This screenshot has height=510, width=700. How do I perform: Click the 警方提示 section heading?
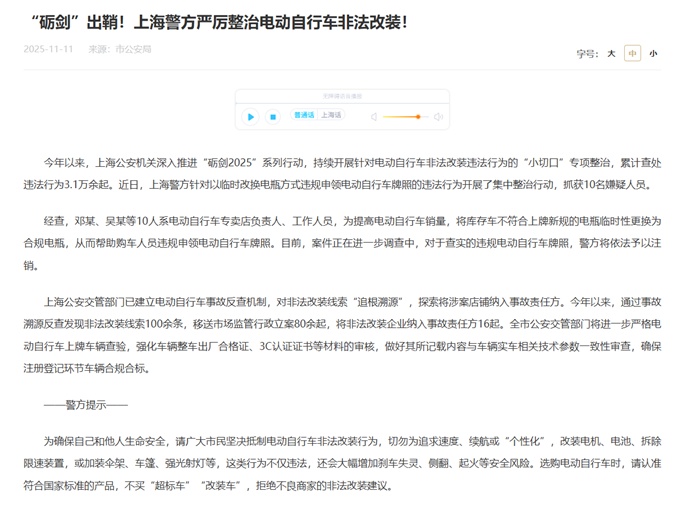85,405
